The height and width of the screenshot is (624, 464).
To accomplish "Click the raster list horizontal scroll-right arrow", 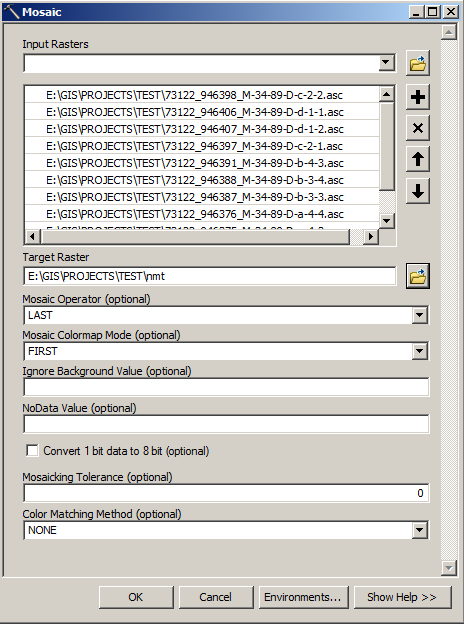I will pyautogui.click(x=371, y=236).
